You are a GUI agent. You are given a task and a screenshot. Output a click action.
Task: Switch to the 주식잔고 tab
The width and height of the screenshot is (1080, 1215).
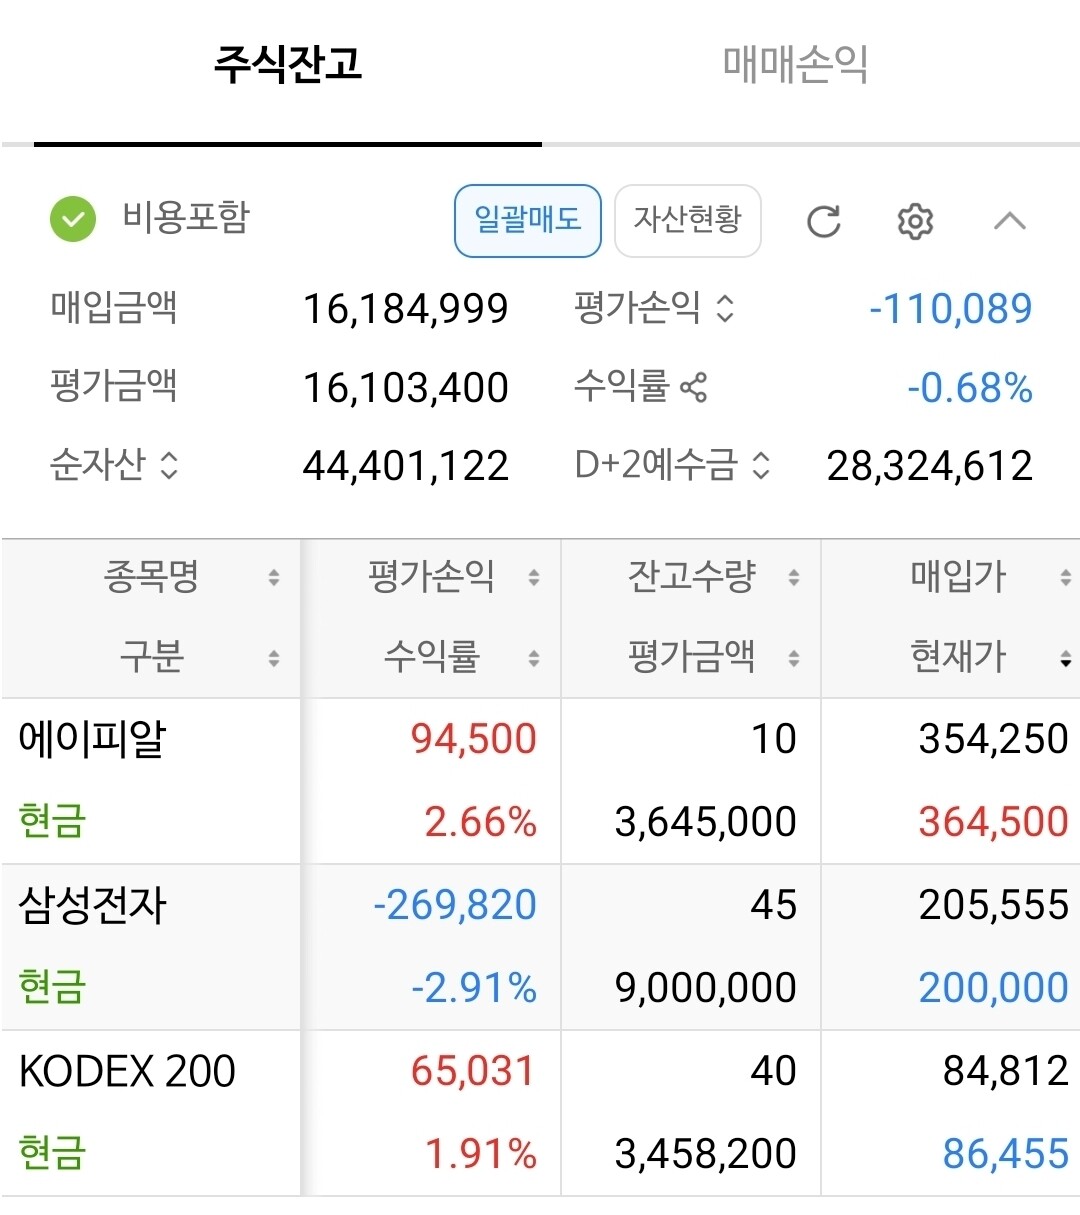288,65
